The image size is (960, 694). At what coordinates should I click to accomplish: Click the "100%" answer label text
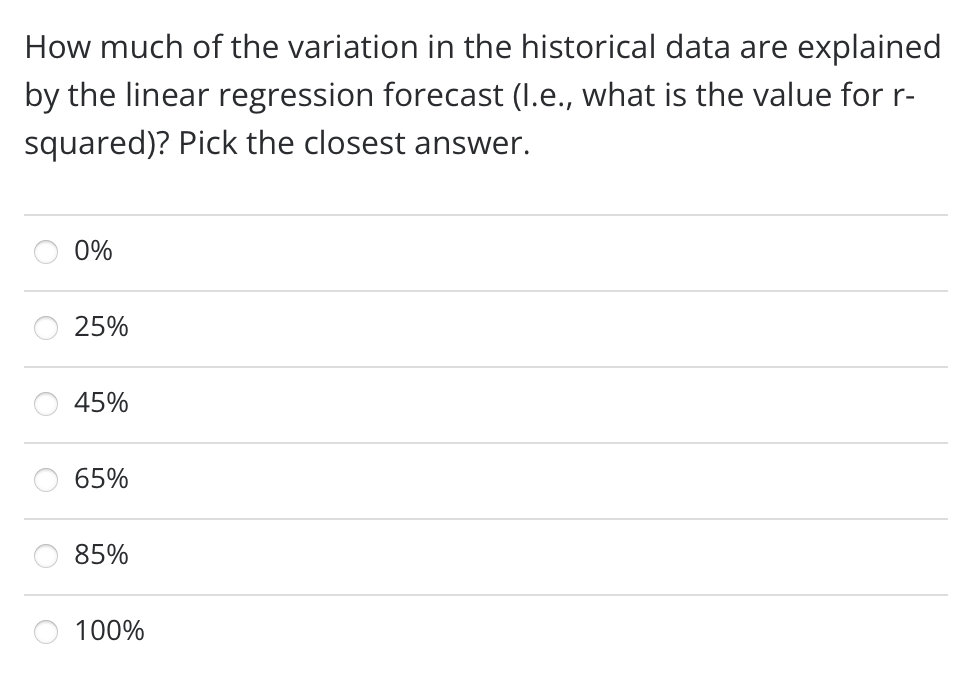pyautogui.click(x=109, y=631)
